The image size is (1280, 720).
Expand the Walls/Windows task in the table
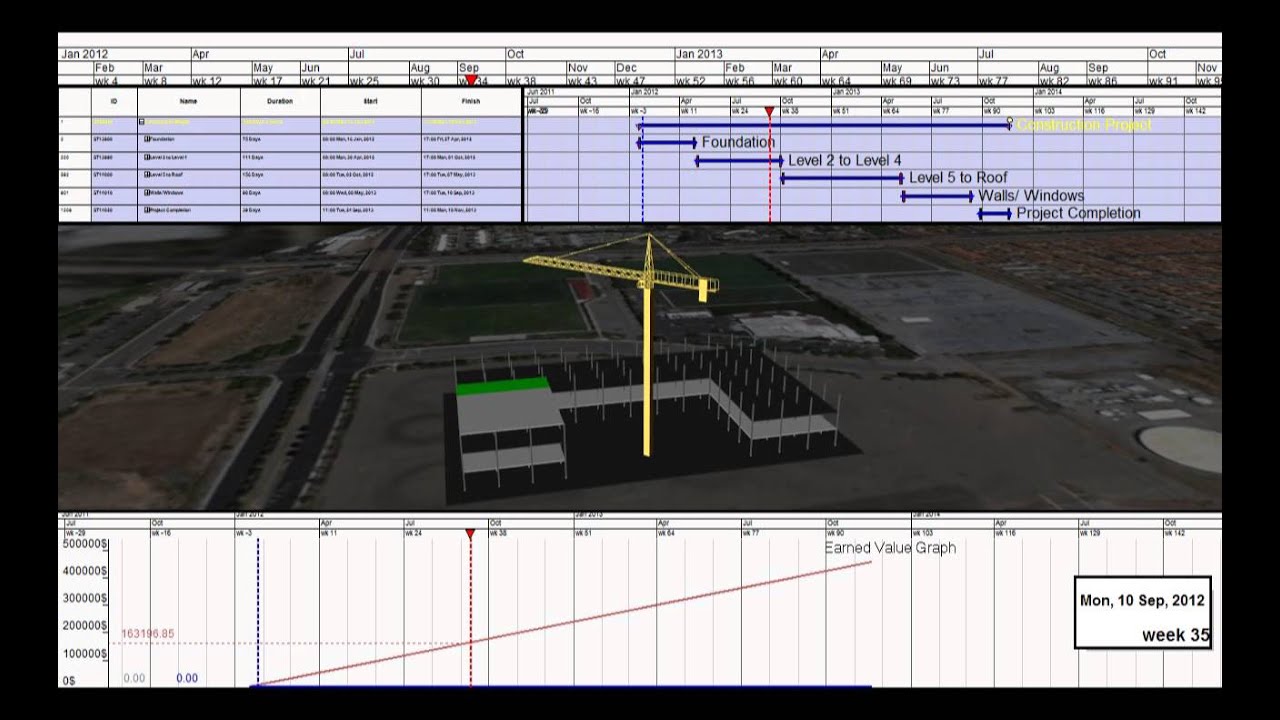coord(147,193)
